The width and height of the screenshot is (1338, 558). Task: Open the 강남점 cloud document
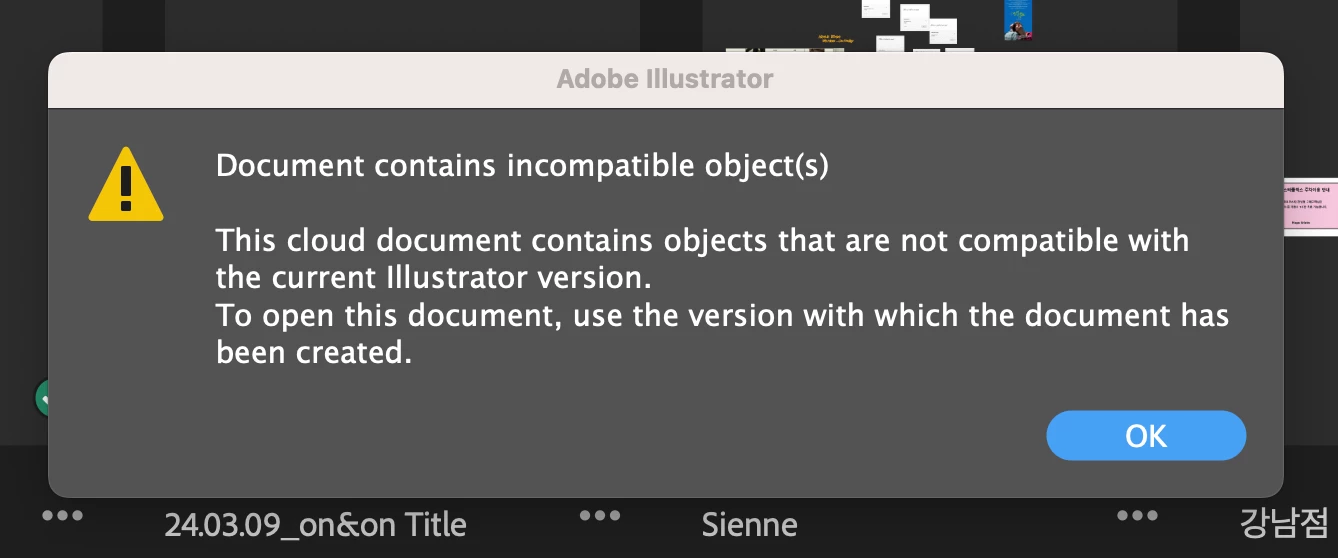click(x=1284, y=523)
